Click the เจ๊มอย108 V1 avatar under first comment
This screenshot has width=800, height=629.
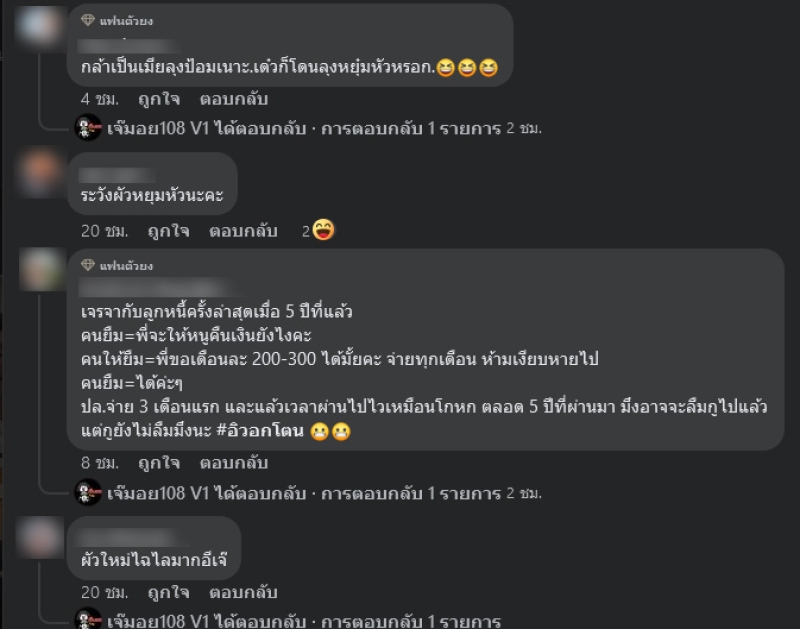coord(88,128)
